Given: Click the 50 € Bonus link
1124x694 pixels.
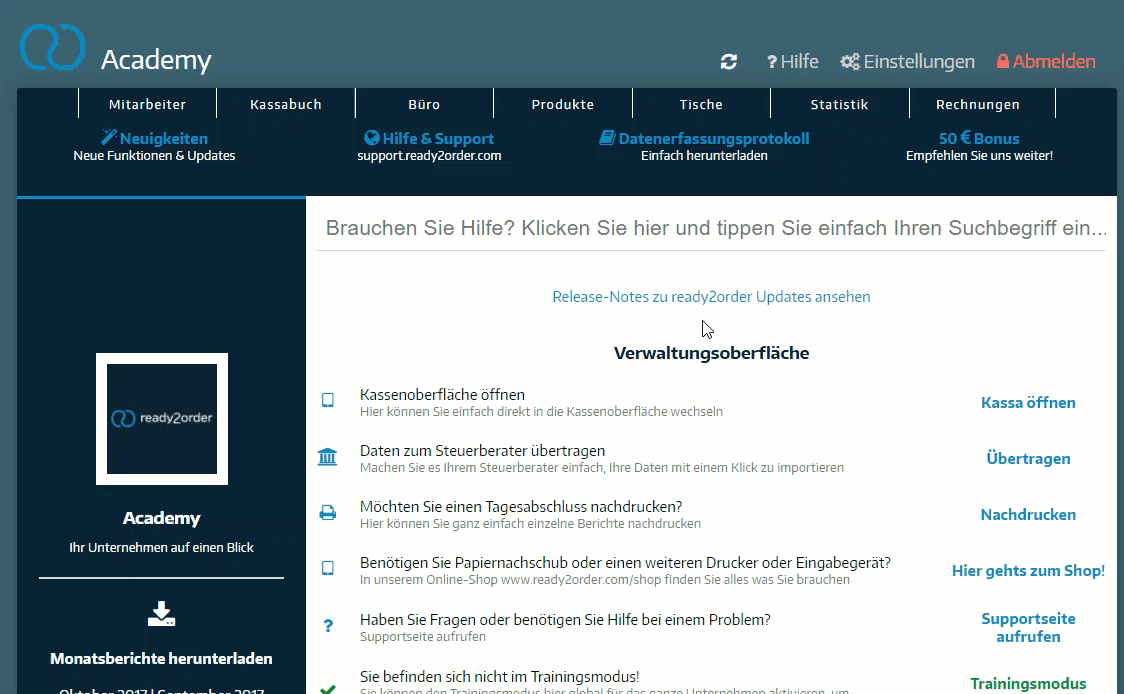Looking at the screenshot, I should tap(979, 138).
